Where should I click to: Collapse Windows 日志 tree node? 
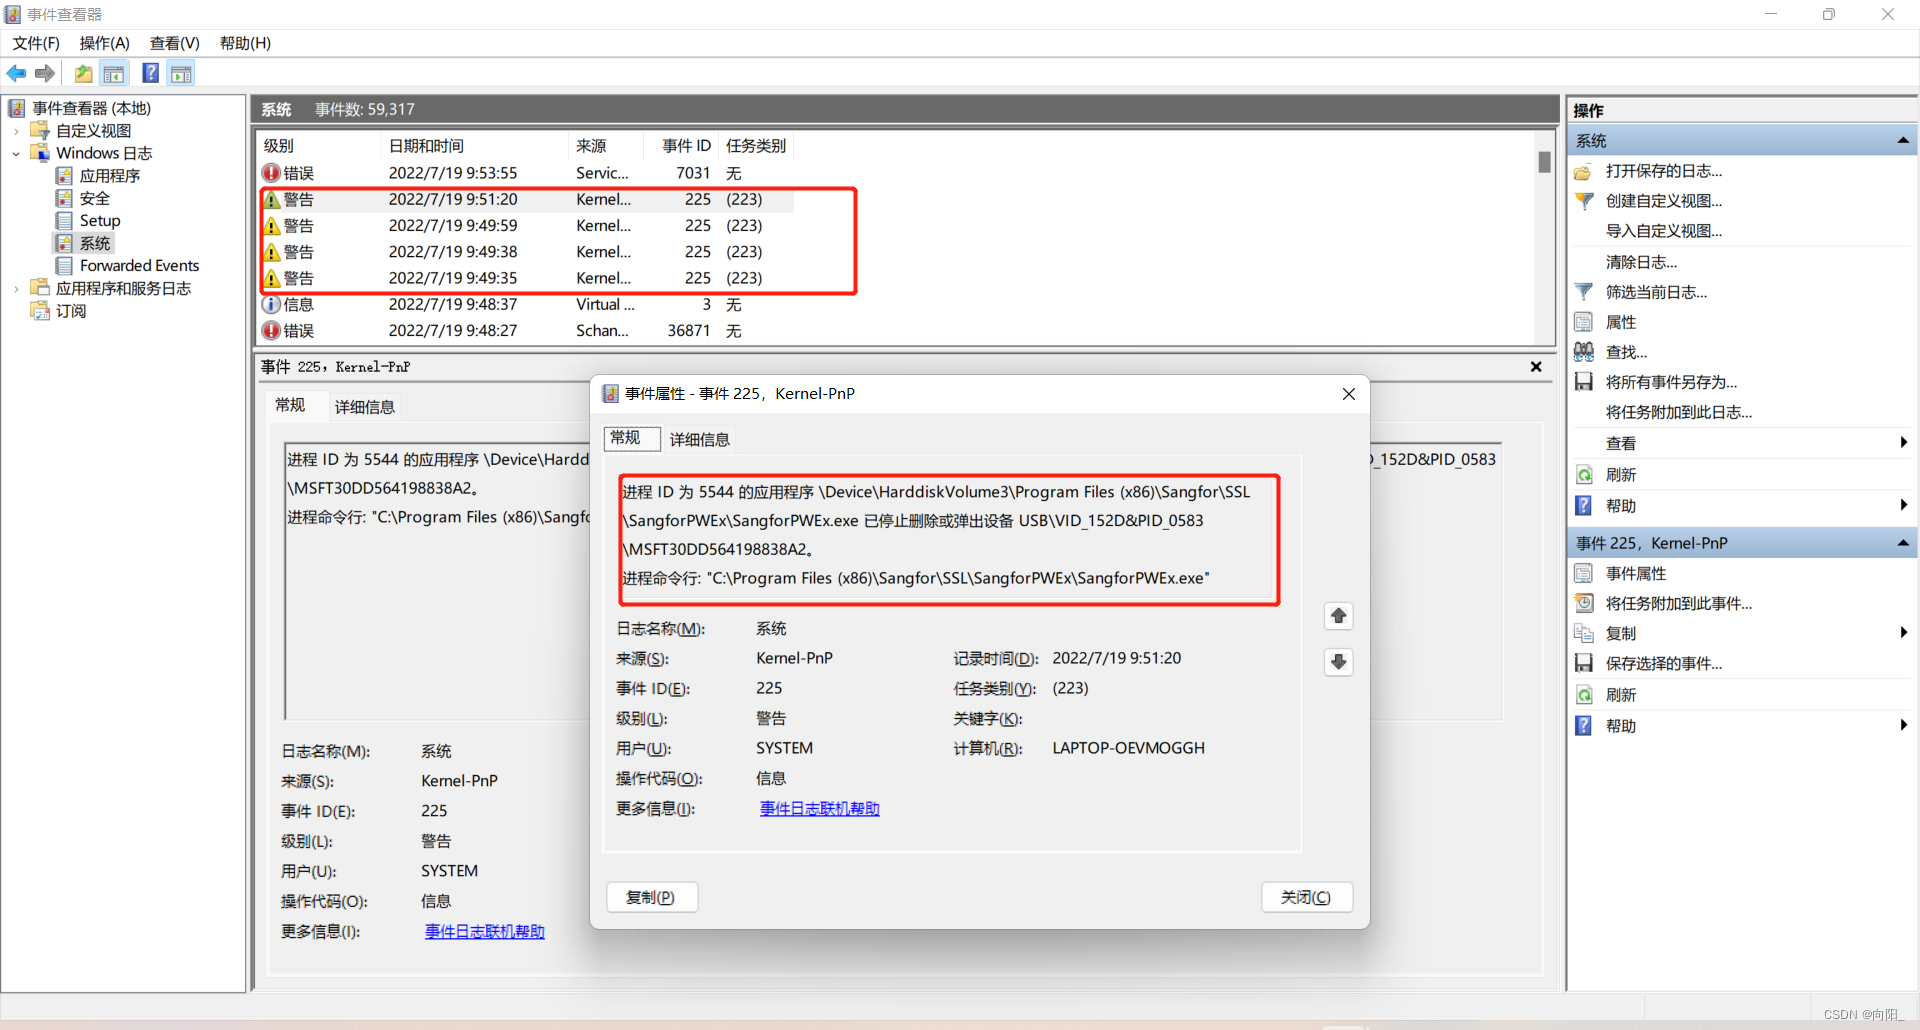tap(16, 154)
